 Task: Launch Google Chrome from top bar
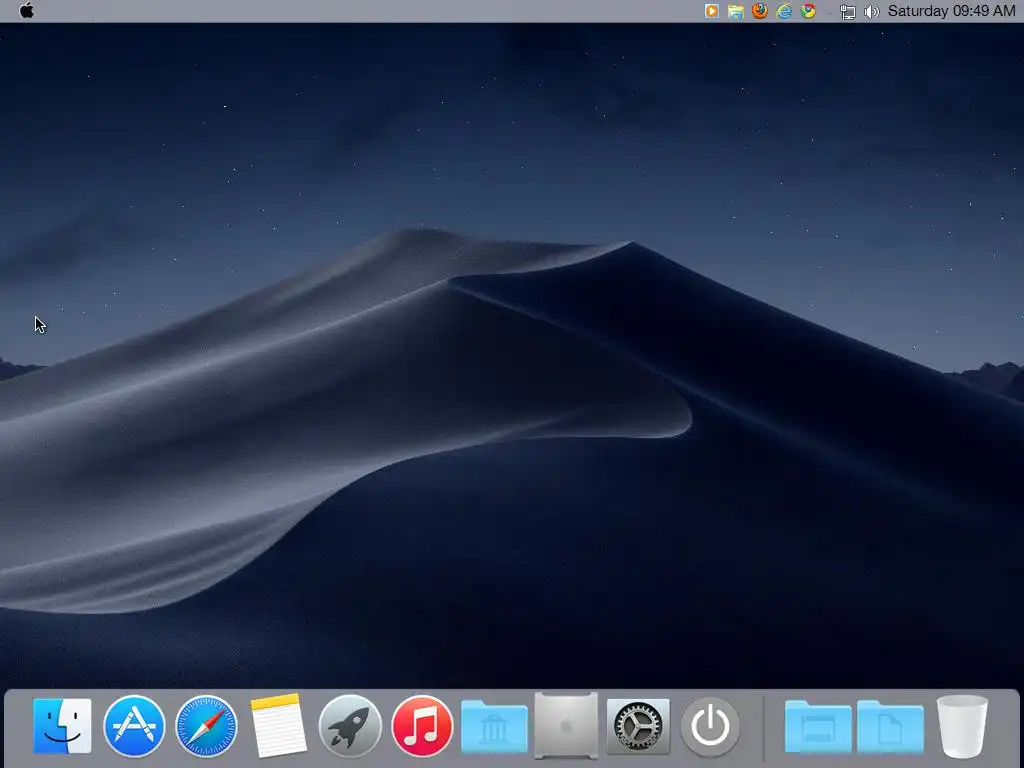808,10
